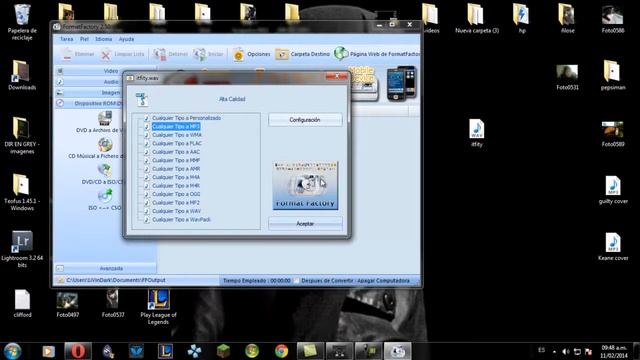The height and width of the screenshot is (360, 640).
Task: Toggle Después de Convertir Apagar Computadora checkbox
Action: (x=297, y=280)
